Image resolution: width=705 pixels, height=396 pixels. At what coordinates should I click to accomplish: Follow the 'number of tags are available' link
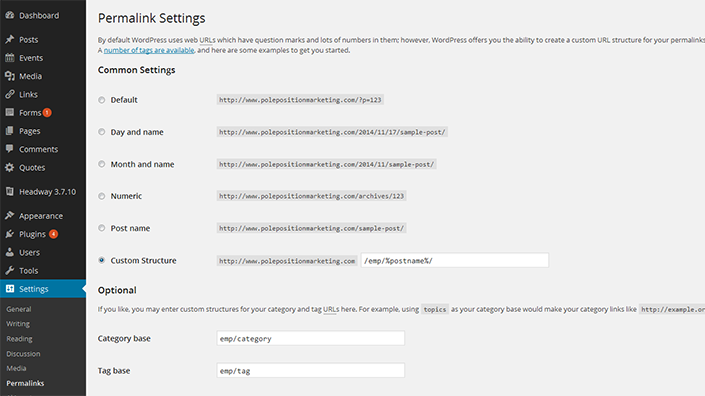[x=149, y=50]
